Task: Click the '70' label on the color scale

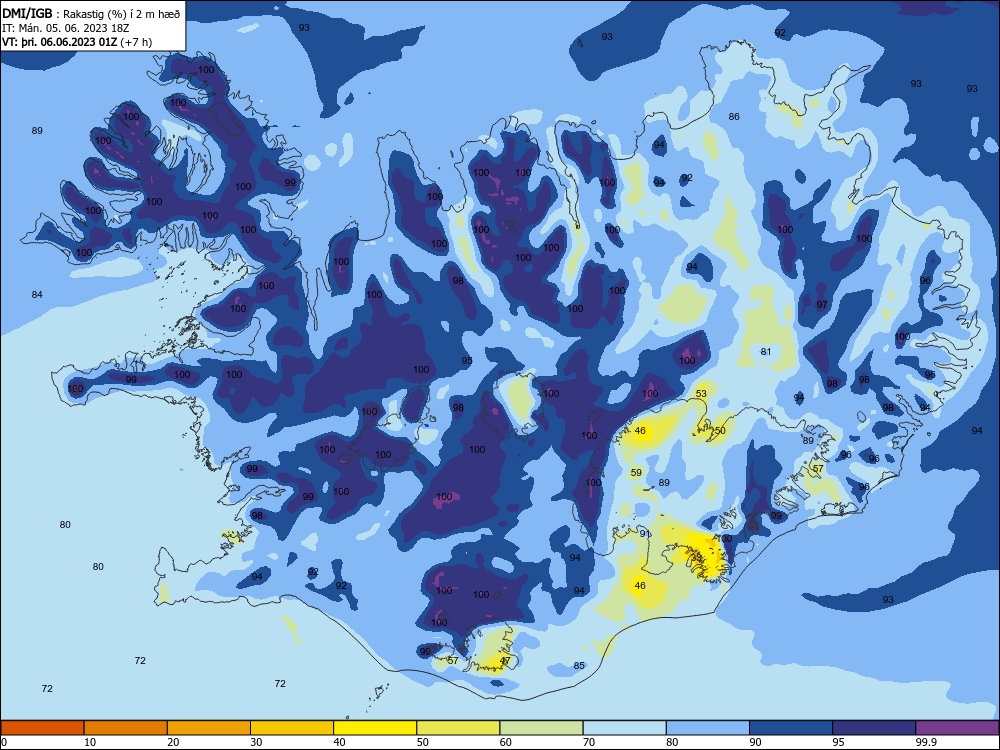Action: click(589, 742)
